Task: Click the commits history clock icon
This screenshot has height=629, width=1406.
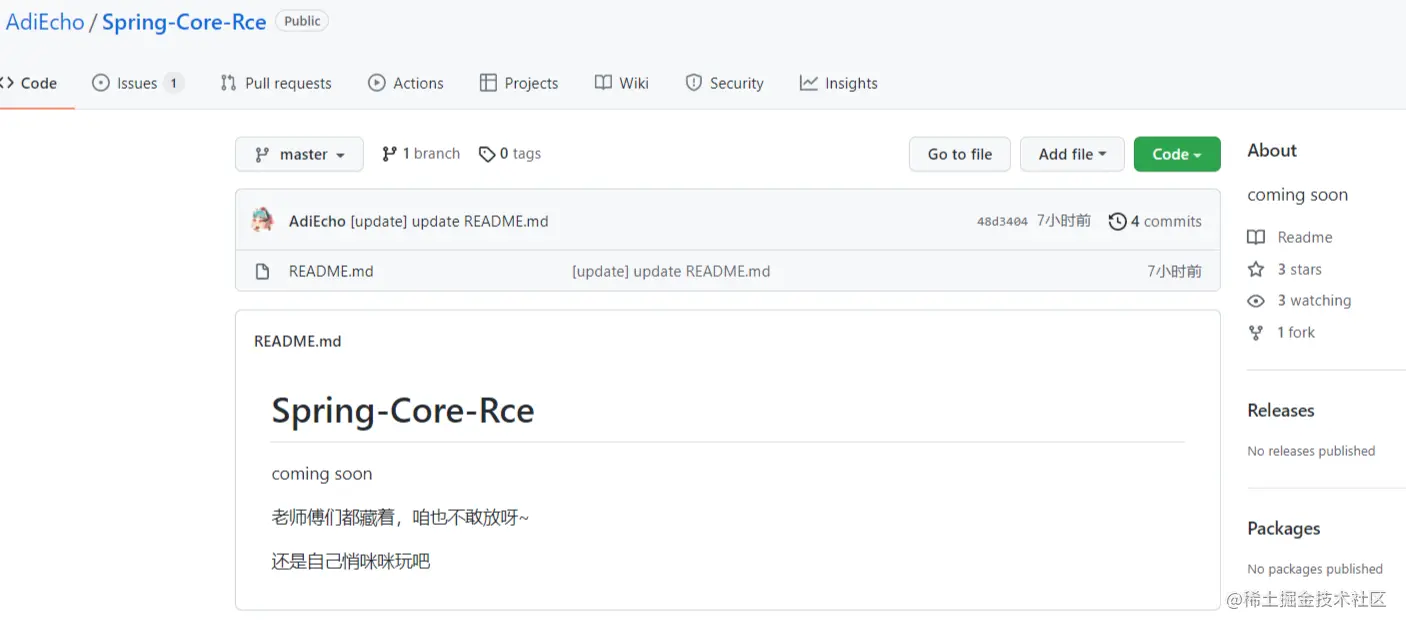Action: point(1118,221)
